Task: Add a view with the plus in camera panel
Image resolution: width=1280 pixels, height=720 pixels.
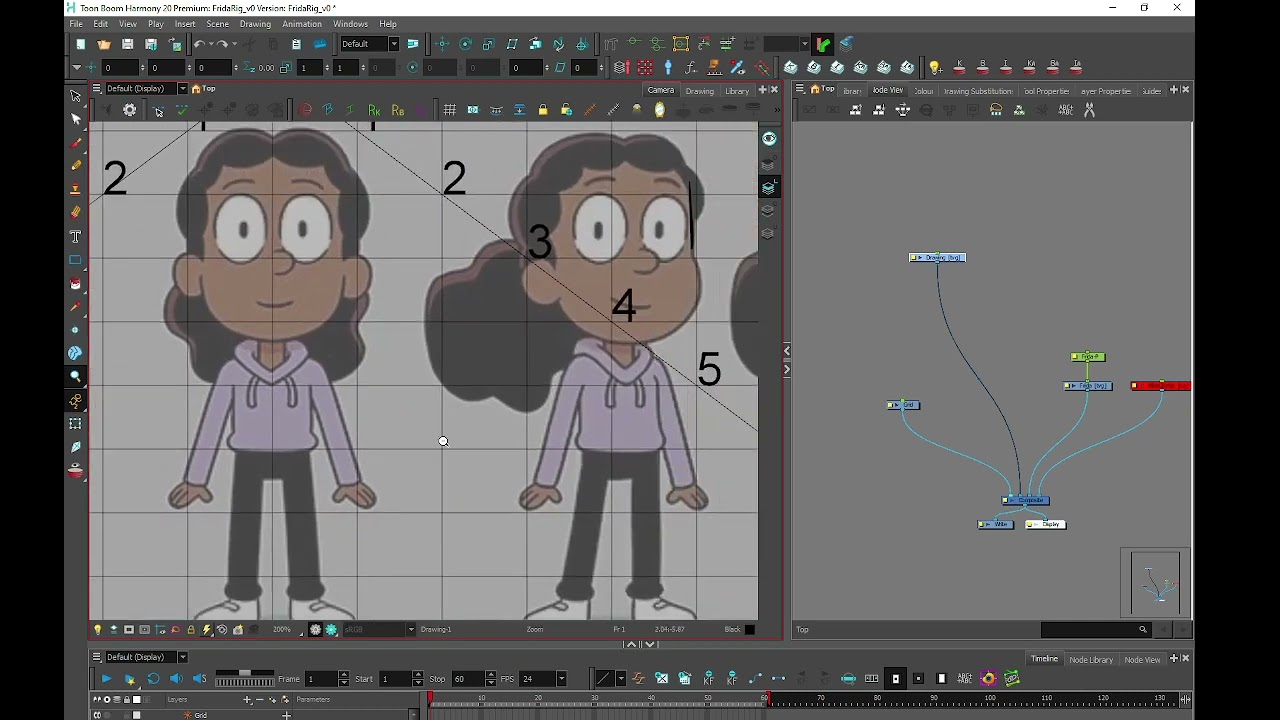Action: pyautogui.click(x=763, y=89)
